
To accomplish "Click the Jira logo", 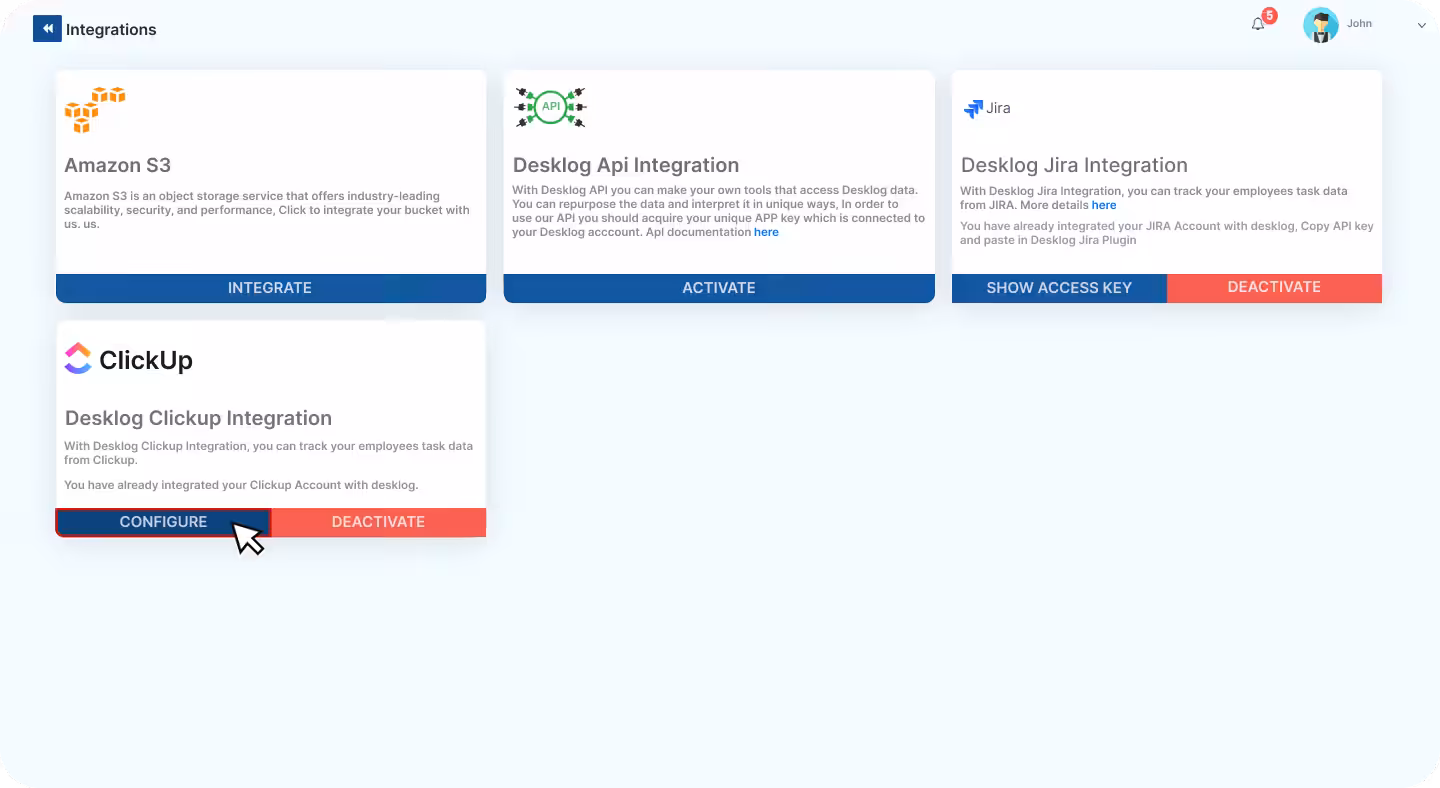I will pos(987,108).
